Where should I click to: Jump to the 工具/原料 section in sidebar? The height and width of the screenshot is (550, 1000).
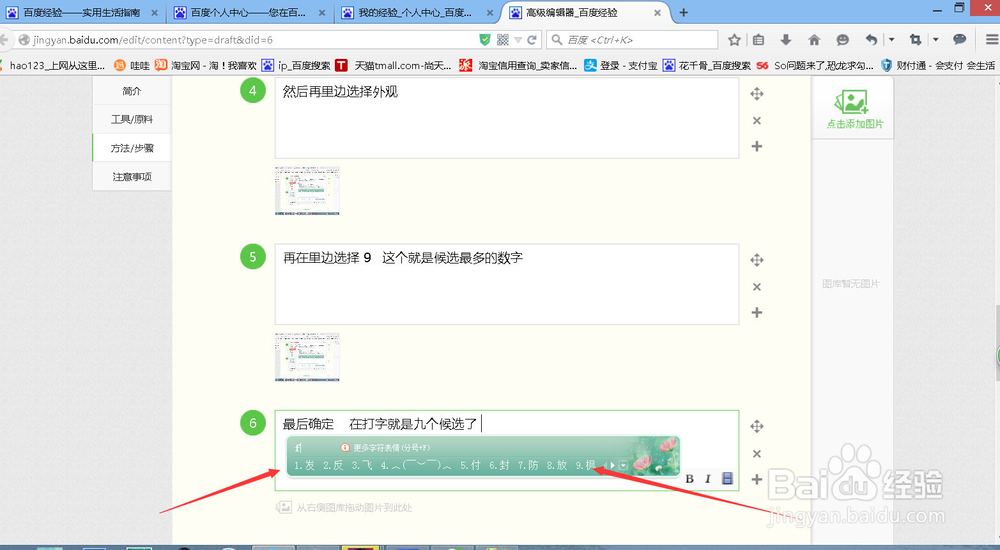[132, 119]
